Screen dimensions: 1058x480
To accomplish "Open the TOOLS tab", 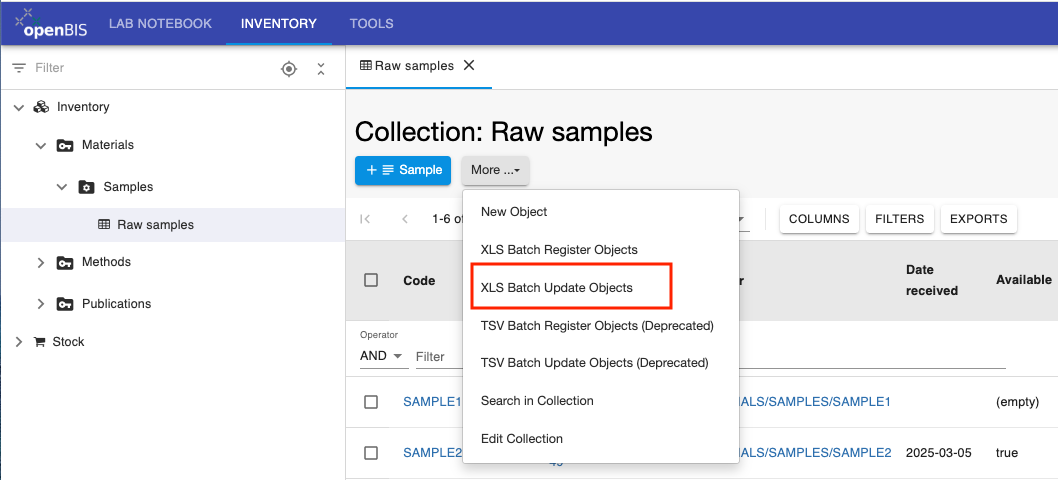I will click(371, 24).
